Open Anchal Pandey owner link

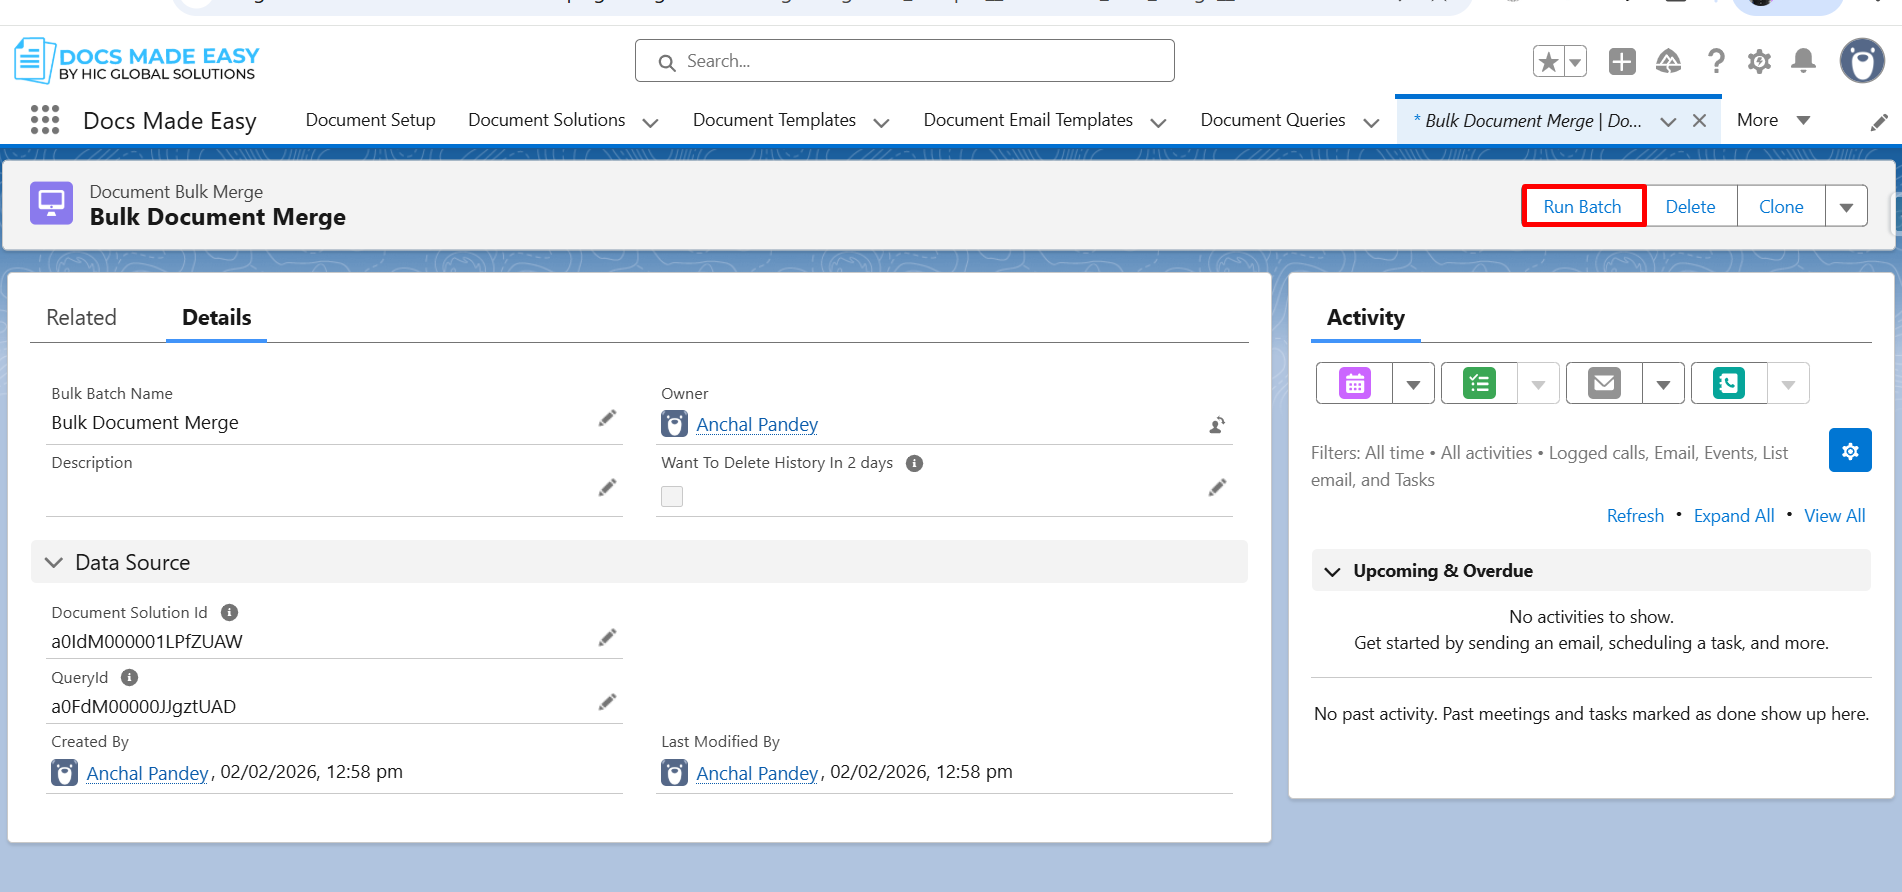756,425
